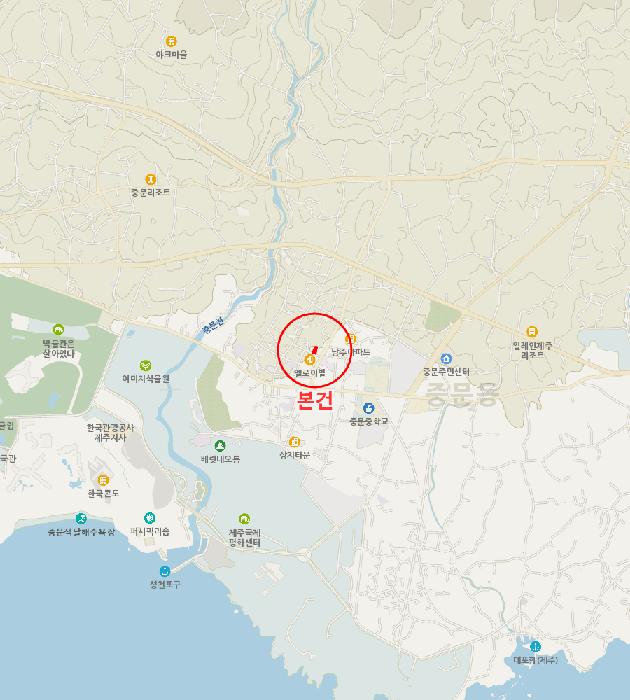Open the 박물관은 살아있다 museum icon
The height and width of the screenshot is (700, 630).
[58, 329]
